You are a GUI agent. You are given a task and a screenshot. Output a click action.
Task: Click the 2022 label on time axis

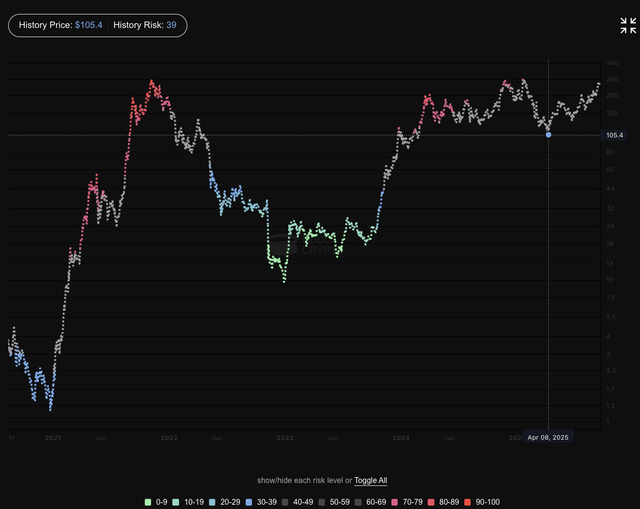pos(169,438)
